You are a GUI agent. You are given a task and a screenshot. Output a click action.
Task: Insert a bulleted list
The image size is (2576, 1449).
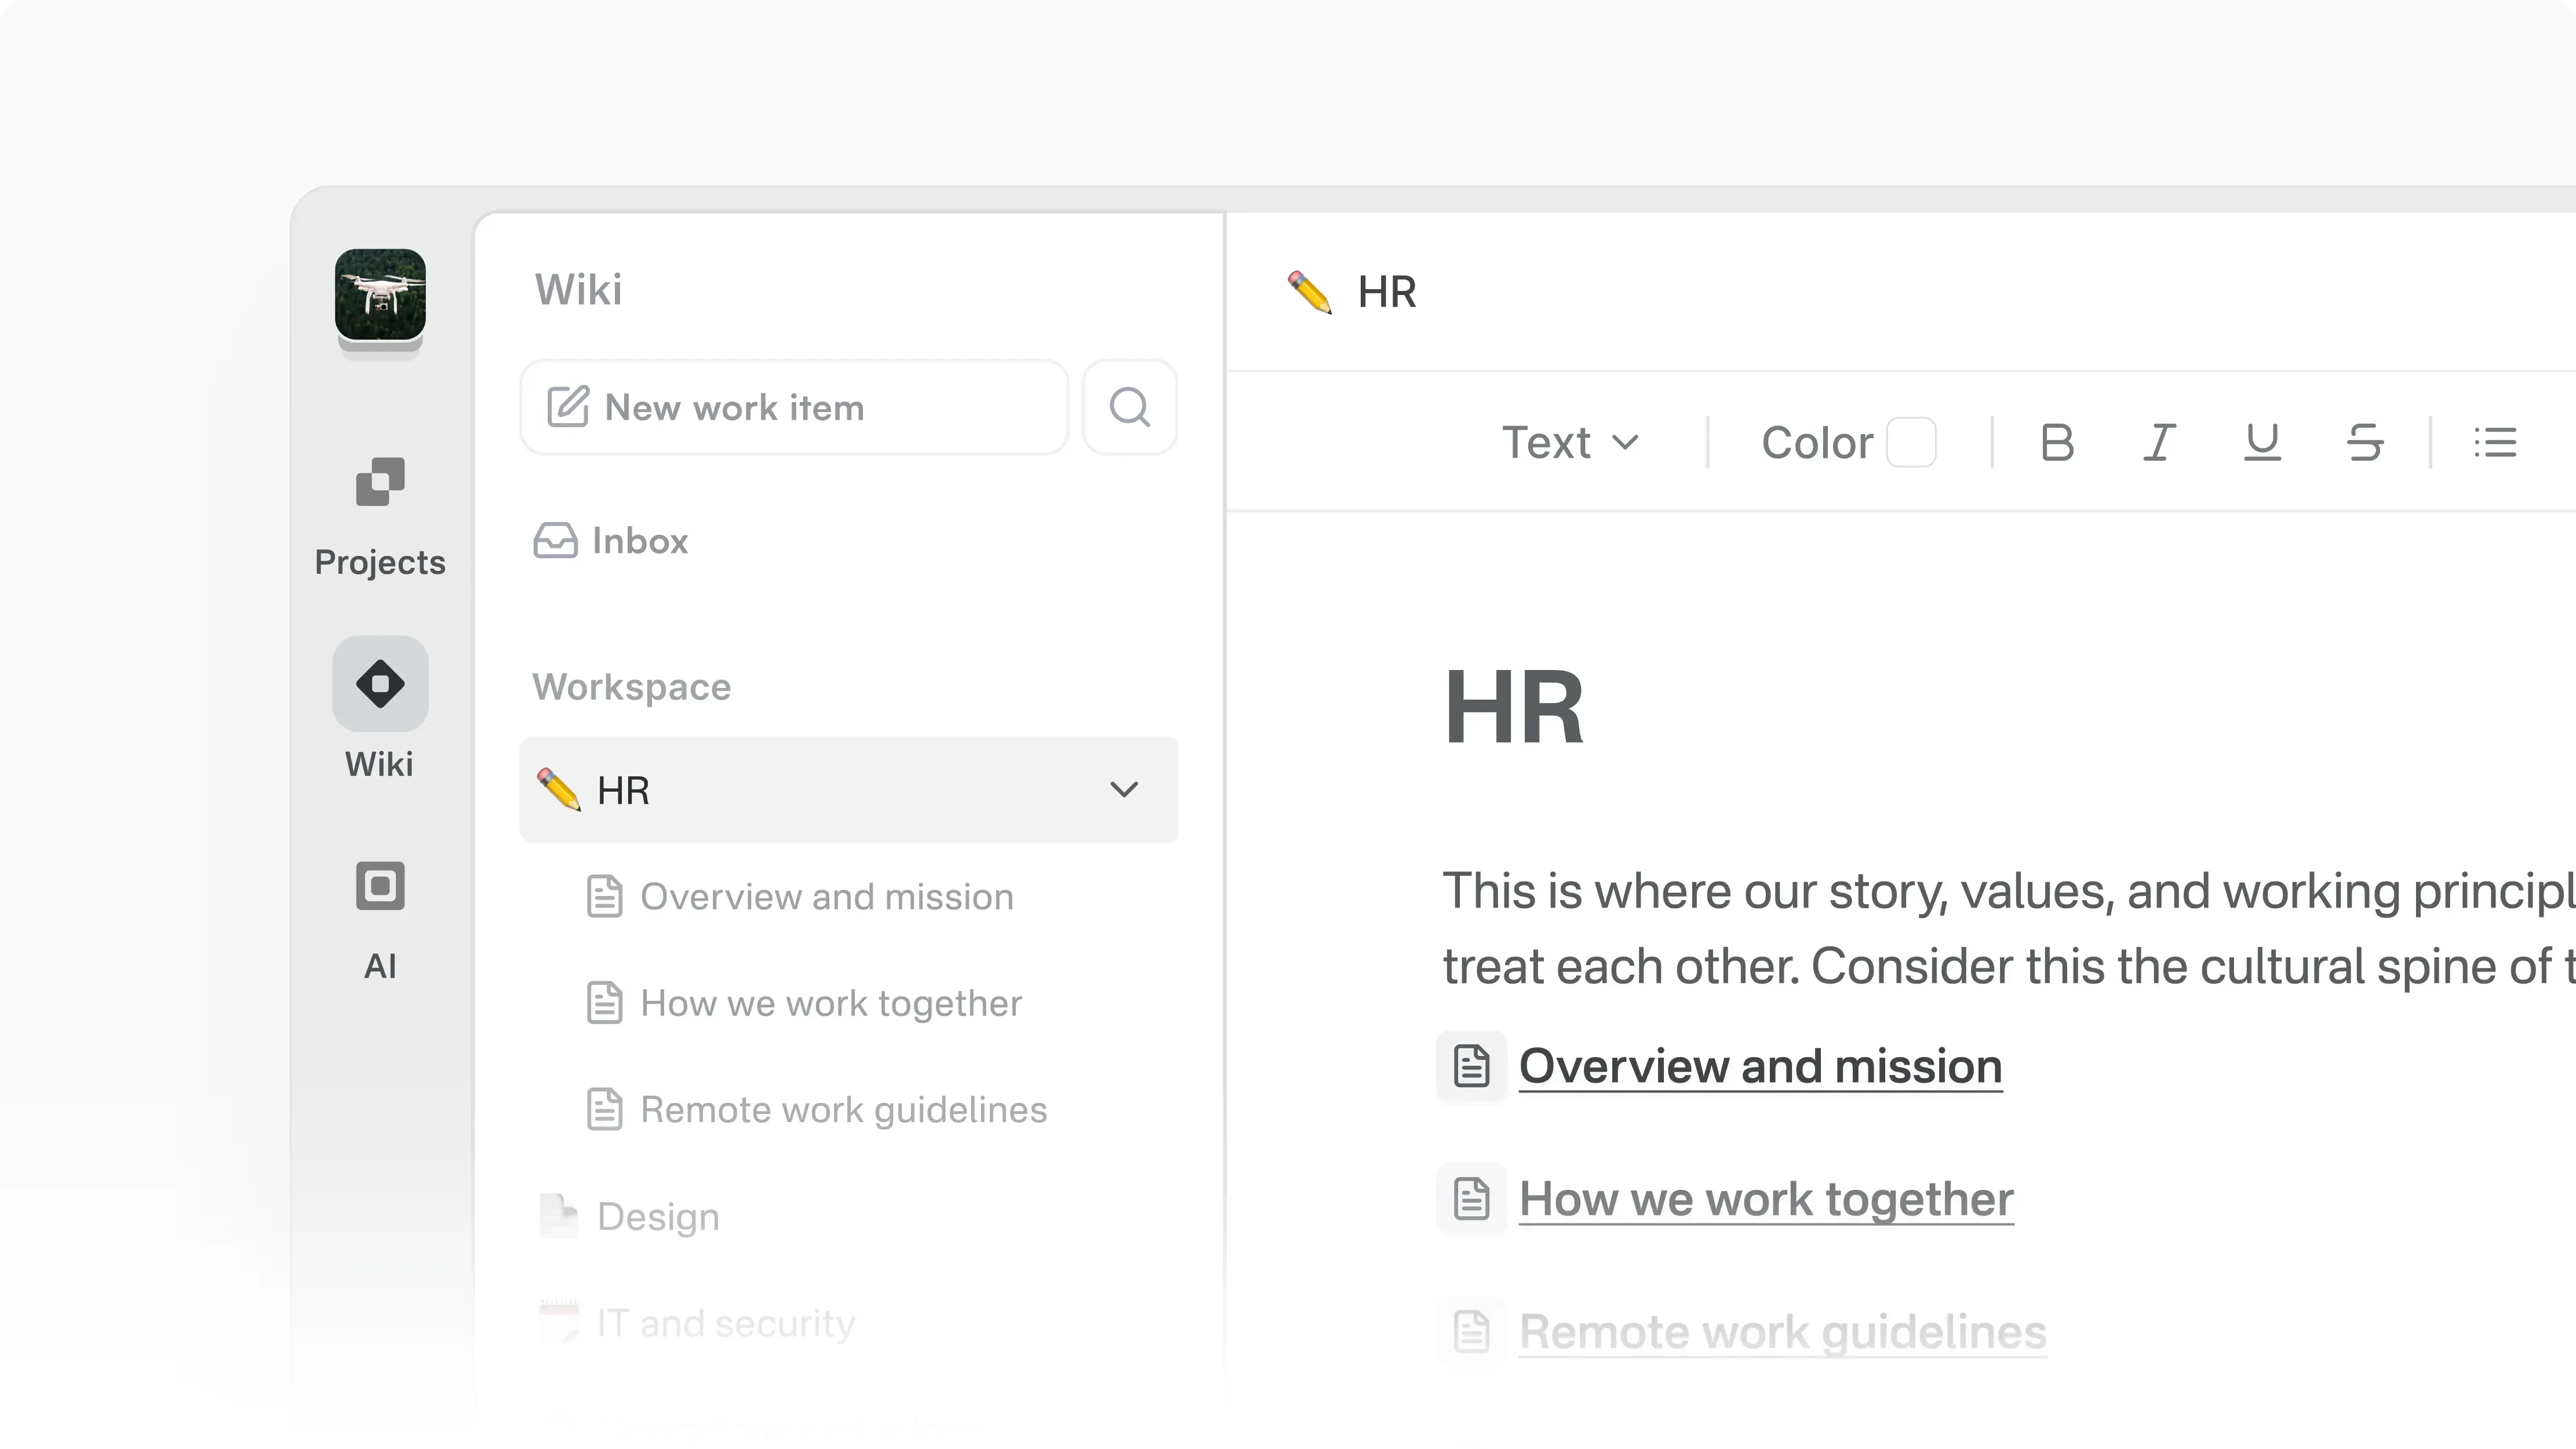tap(2495, 442)
